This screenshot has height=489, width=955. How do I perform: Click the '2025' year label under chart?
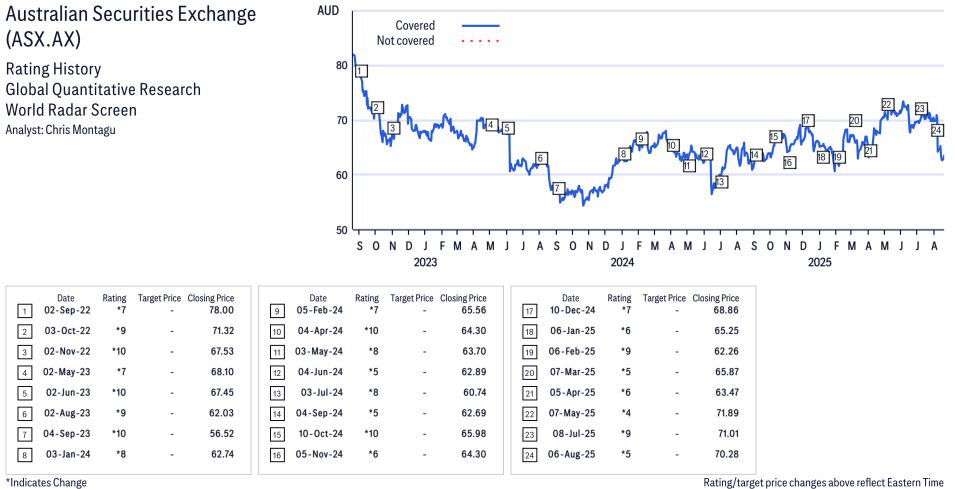(x=820, y=262)
